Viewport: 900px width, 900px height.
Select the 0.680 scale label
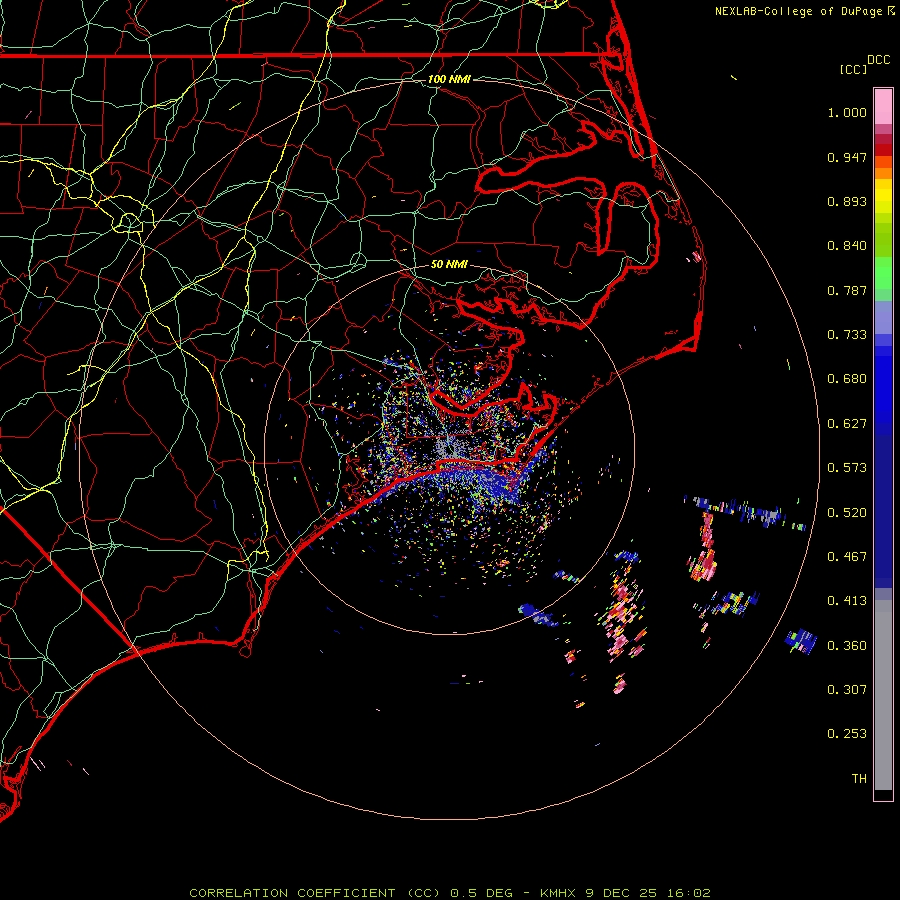847,379
